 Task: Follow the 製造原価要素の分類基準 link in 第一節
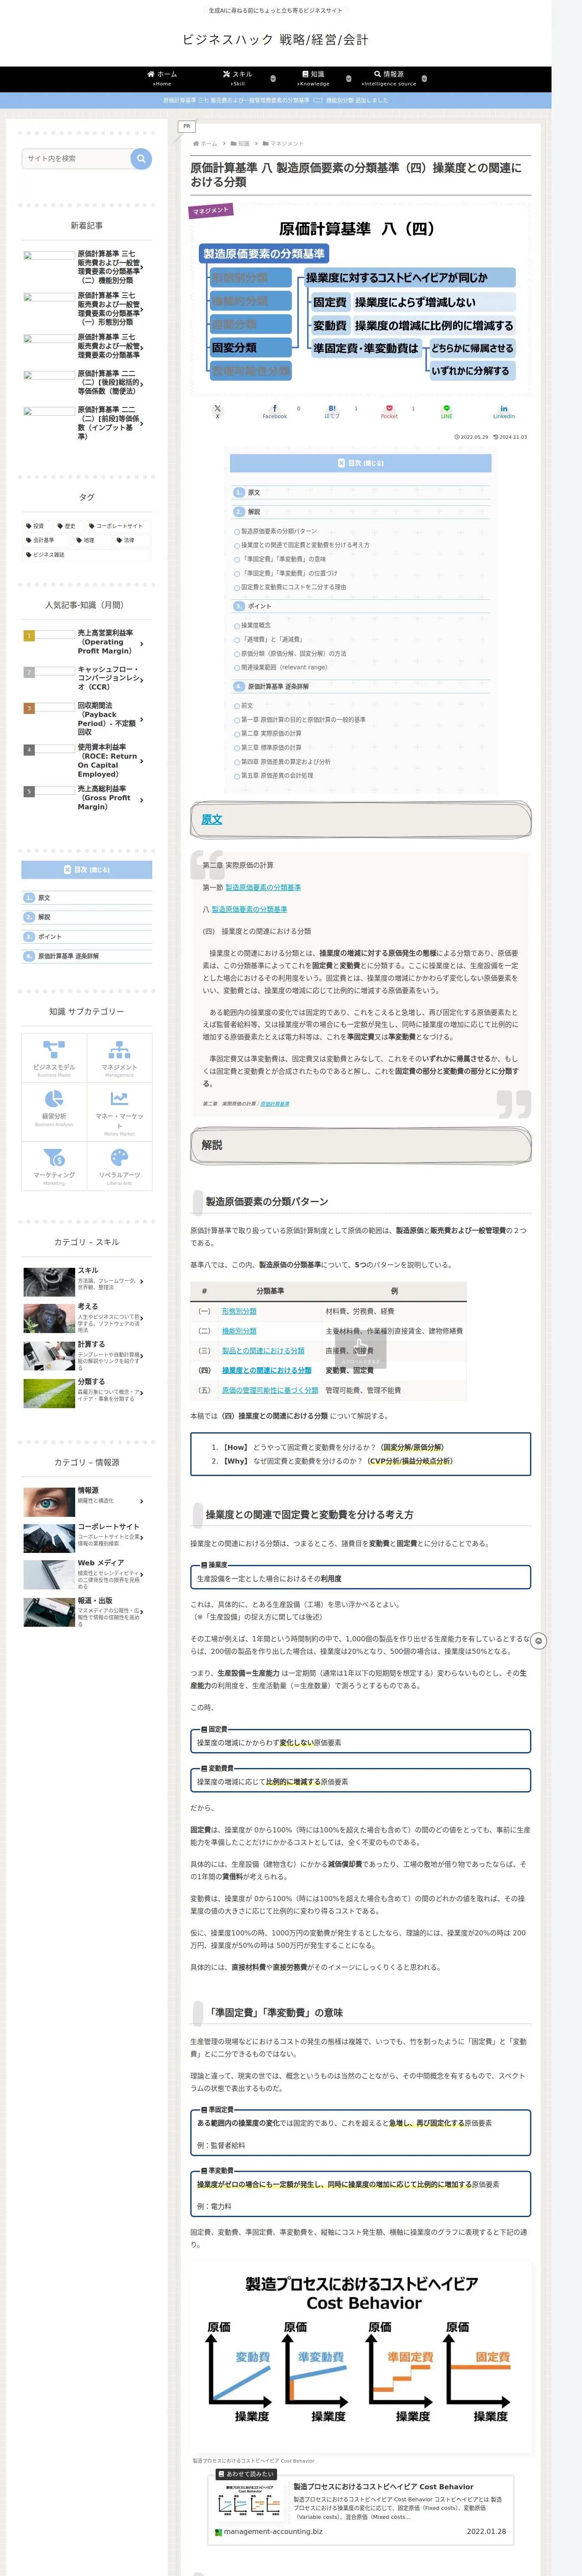point(263,887)
